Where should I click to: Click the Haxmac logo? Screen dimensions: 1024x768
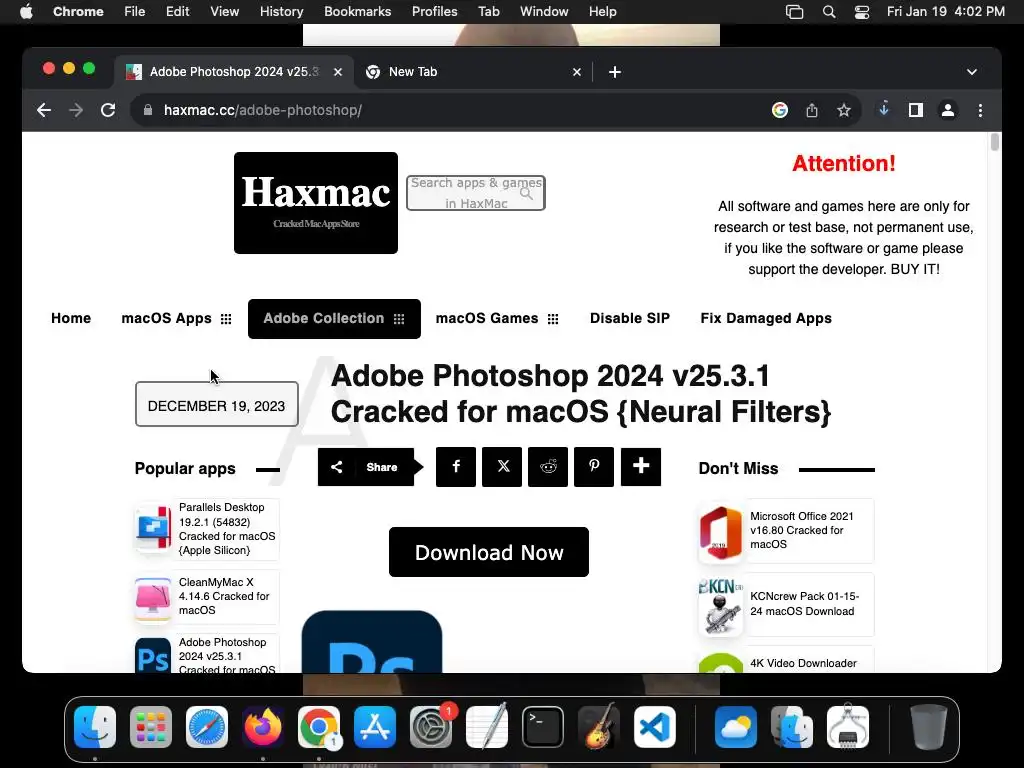[316, 203]
